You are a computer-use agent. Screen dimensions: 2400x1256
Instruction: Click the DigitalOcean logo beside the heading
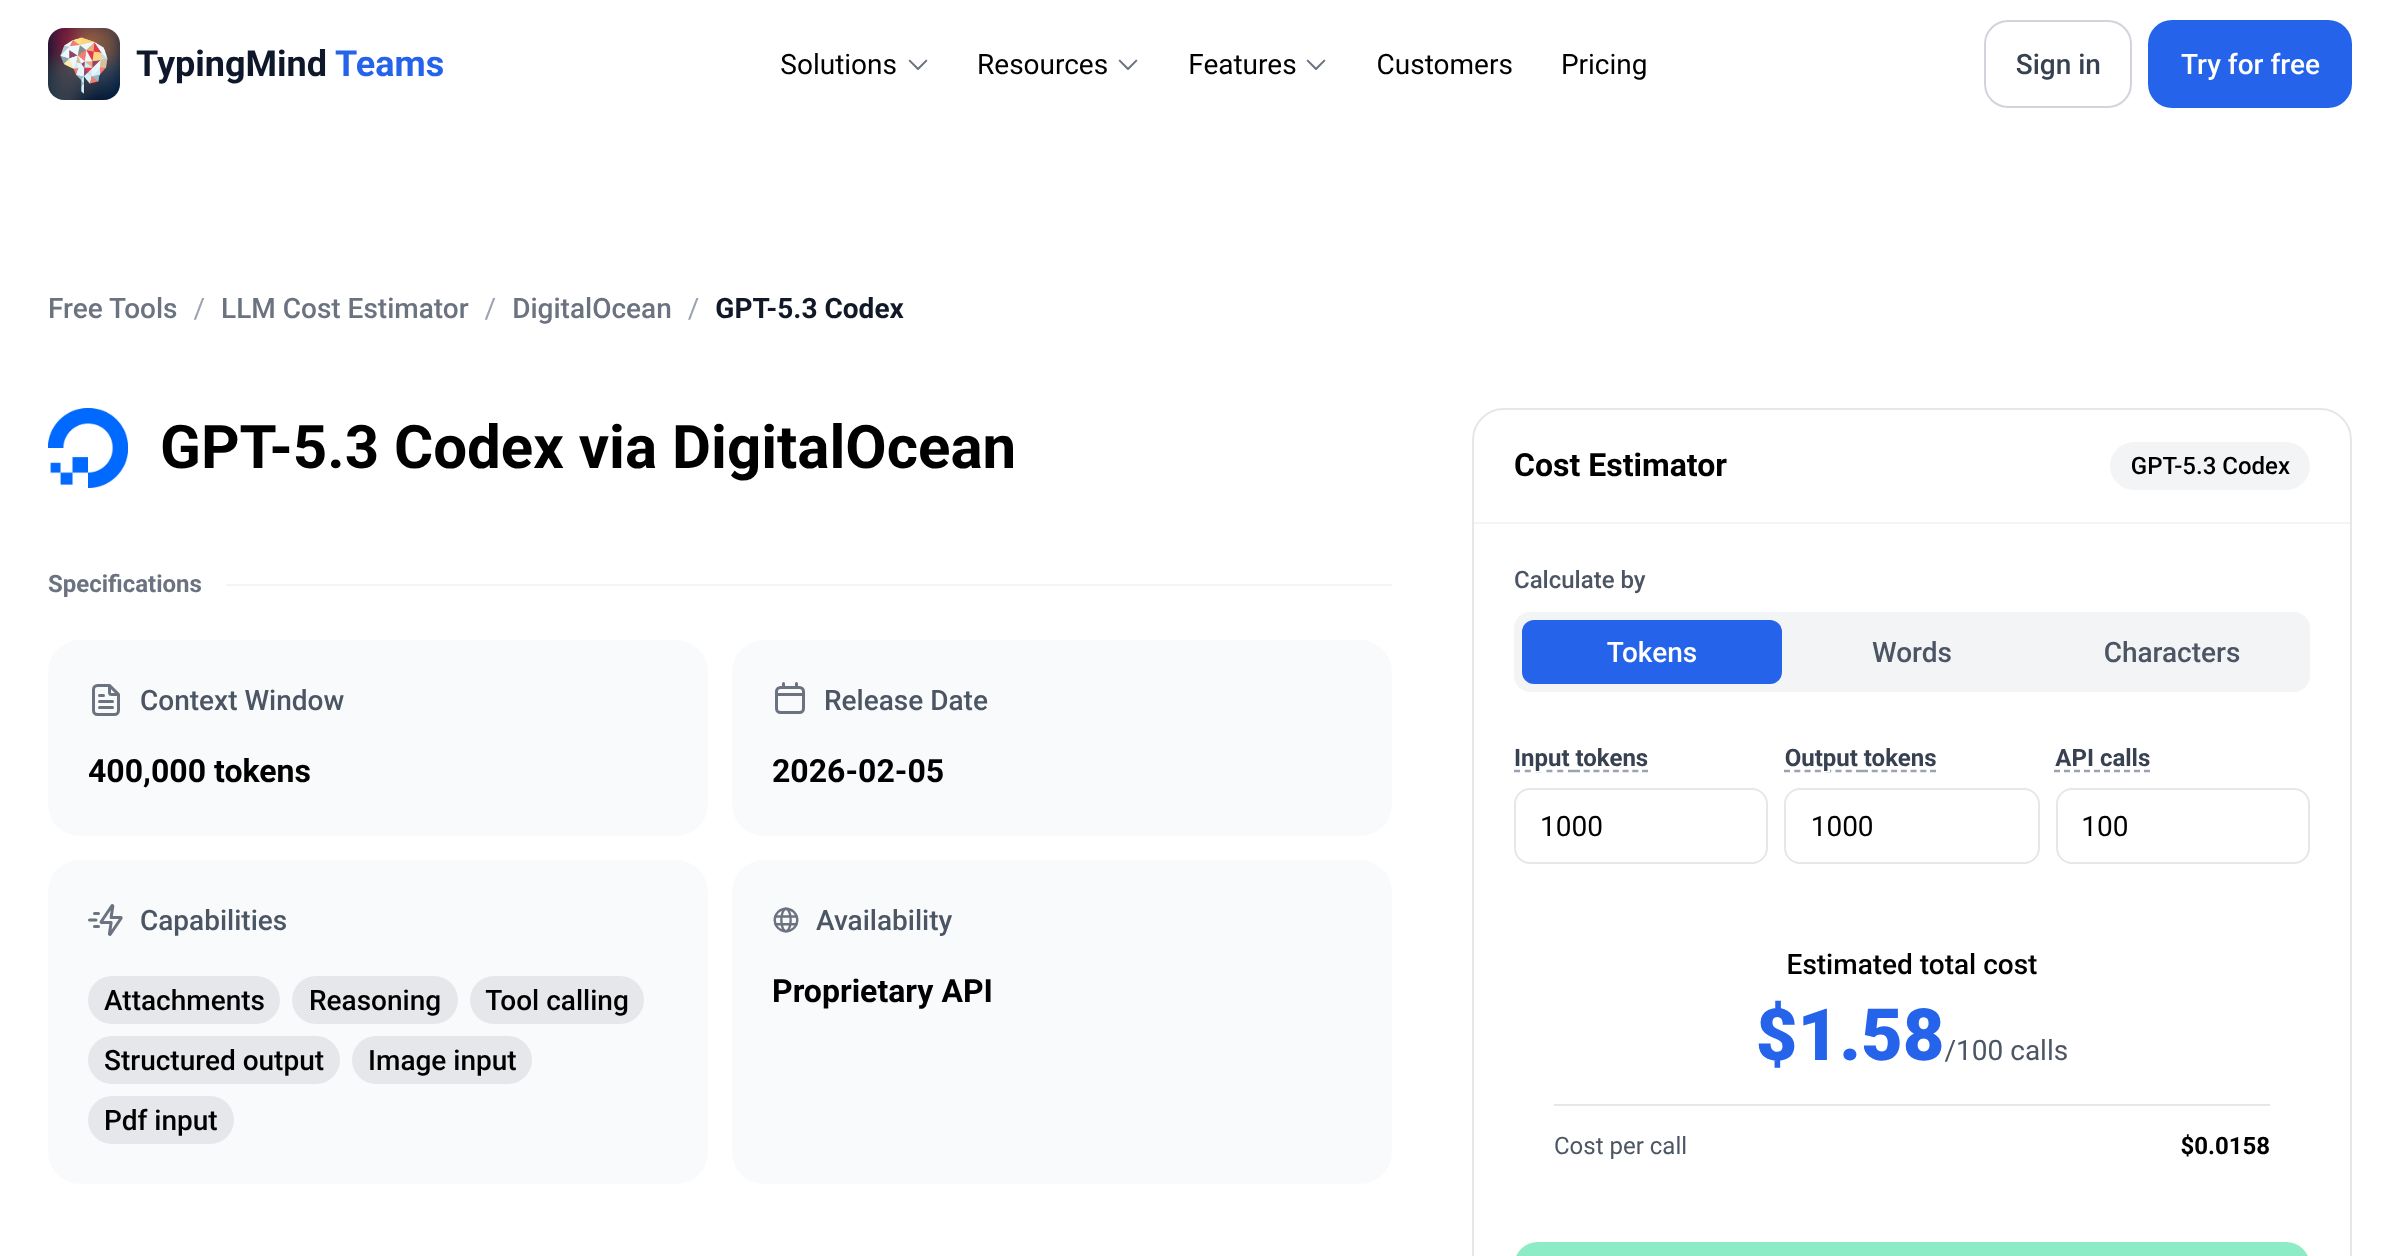[x=88, y=447]
